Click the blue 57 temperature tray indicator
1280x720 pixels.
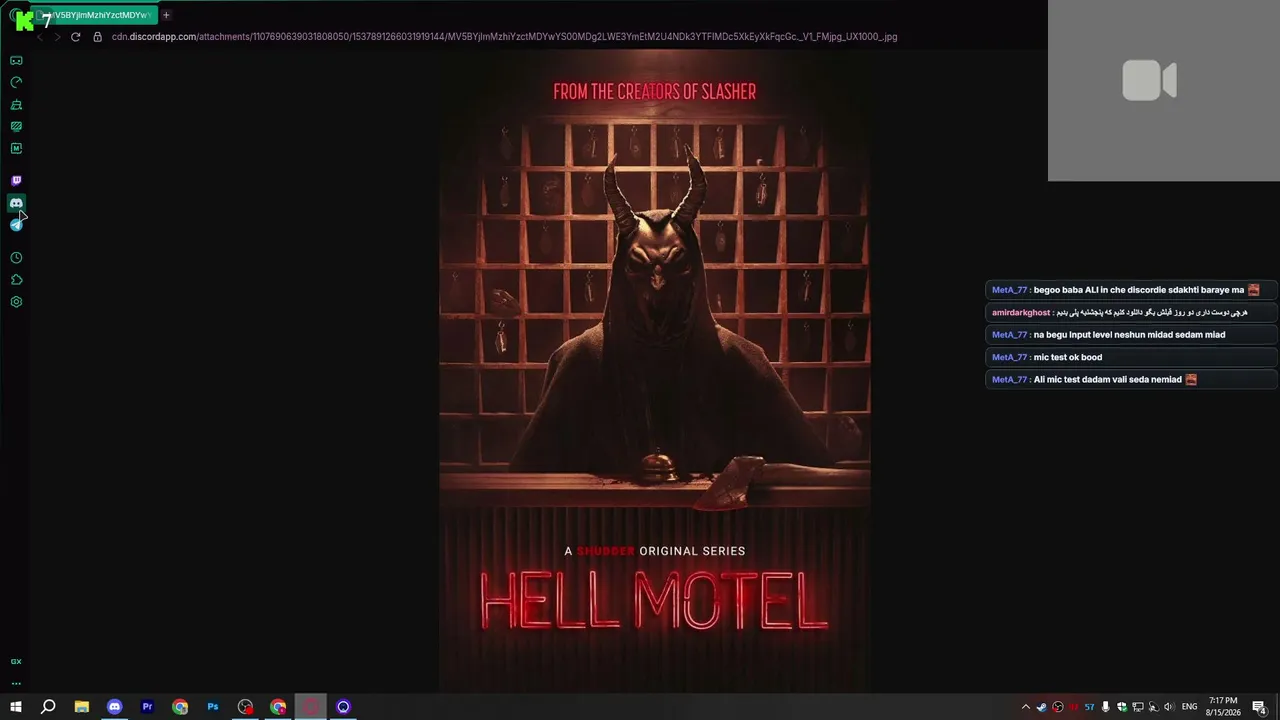pos(1089,707)
